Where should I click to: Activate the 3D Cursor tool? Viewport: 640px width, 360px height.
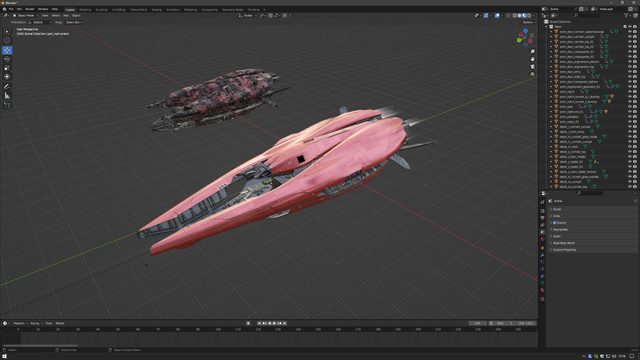7,40
